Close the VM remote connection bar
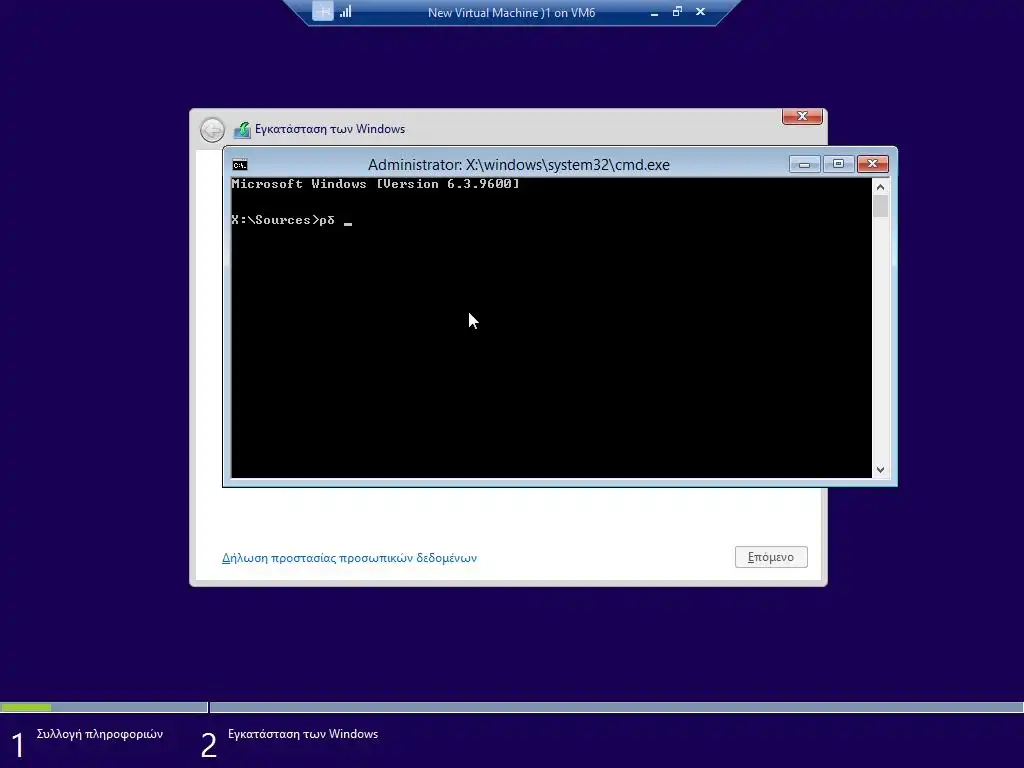 point(700,11)
